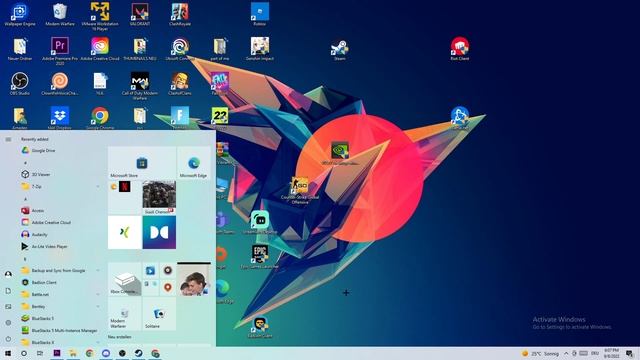Open Adobe Creative Cloud in Start list
The width and height of the screenshot is (640, 360).
(59, 222)
